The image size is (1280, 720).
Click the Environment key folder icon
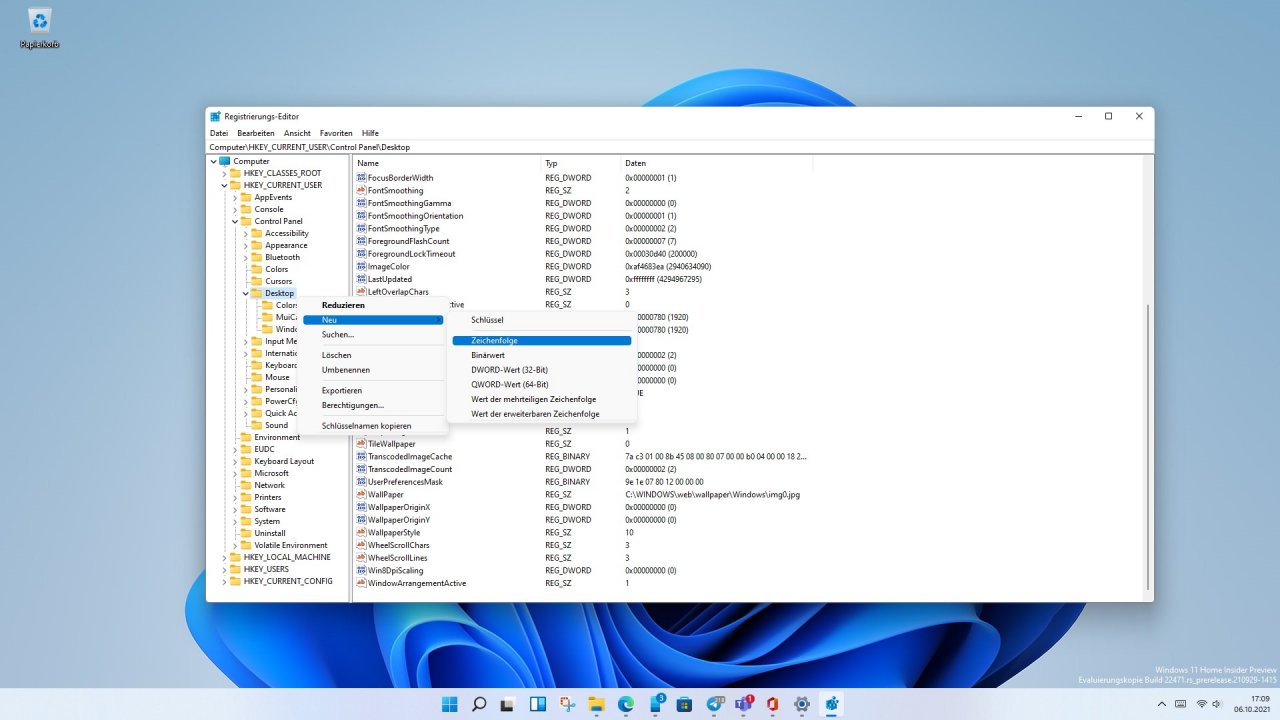[x=246, y=437]
